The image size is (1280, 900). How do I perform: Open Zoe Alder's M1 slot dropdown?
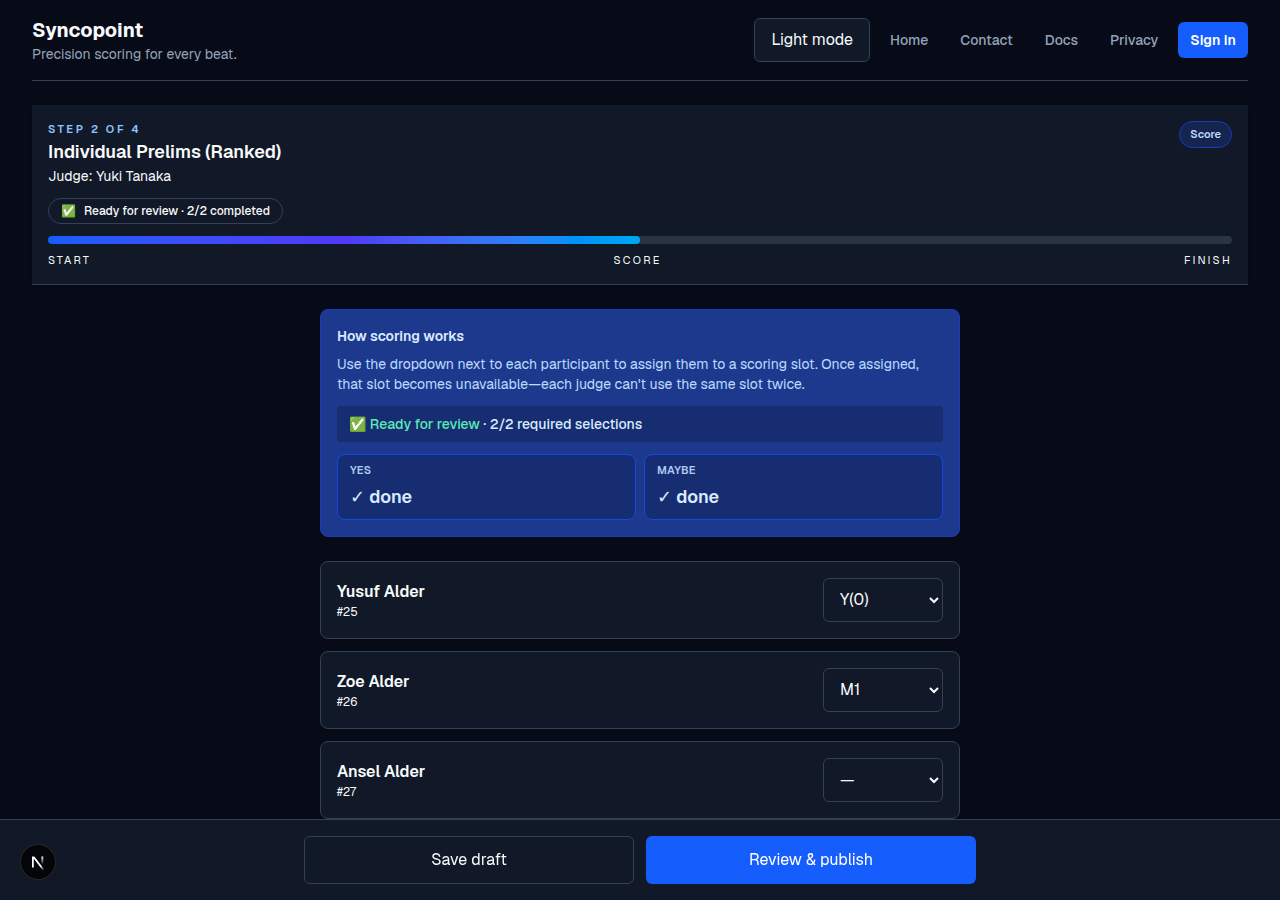pyautogui.click(x=883, y=690)
